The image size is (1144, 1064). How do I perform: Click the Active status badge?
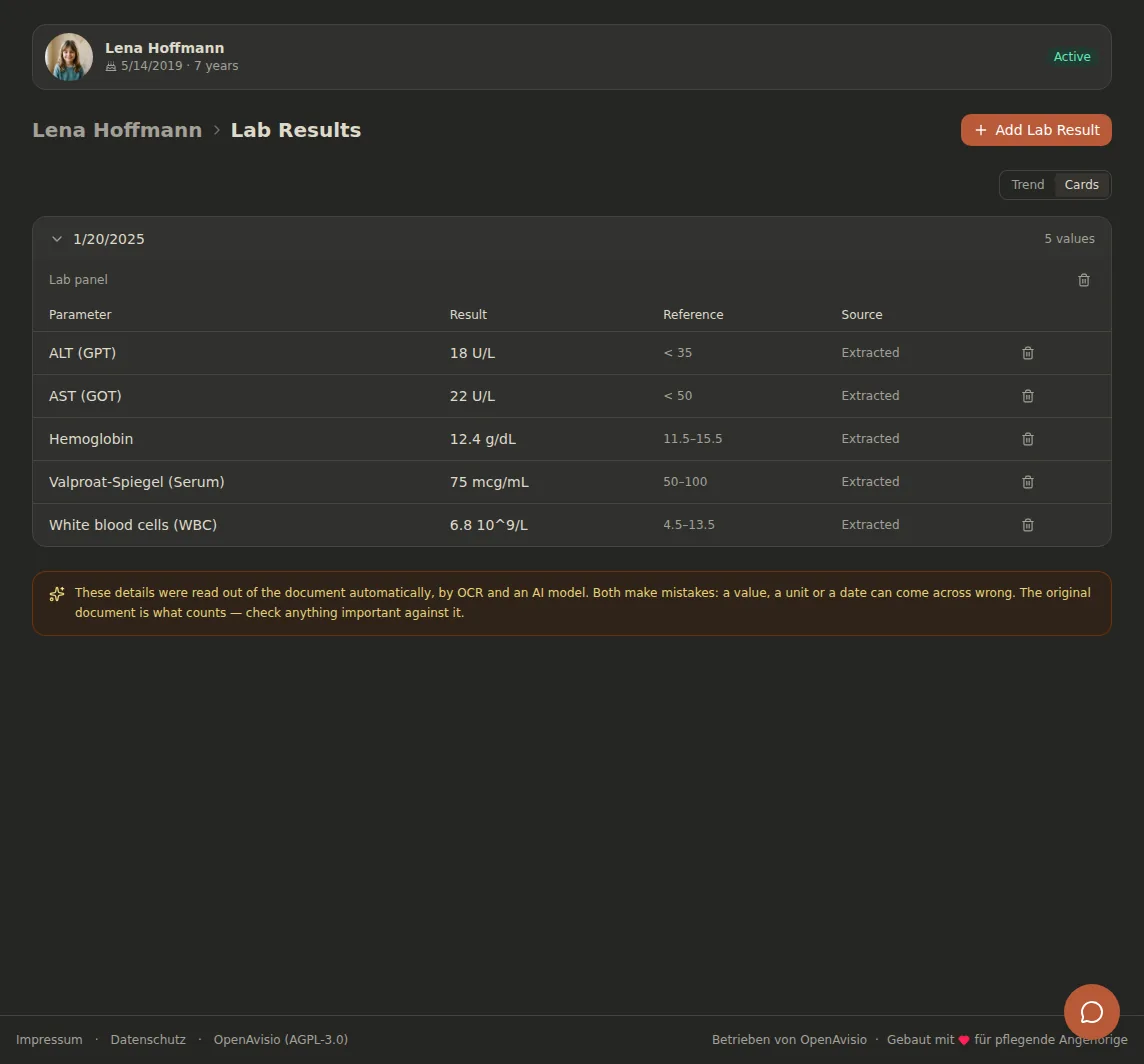(x=1072, y=57)
